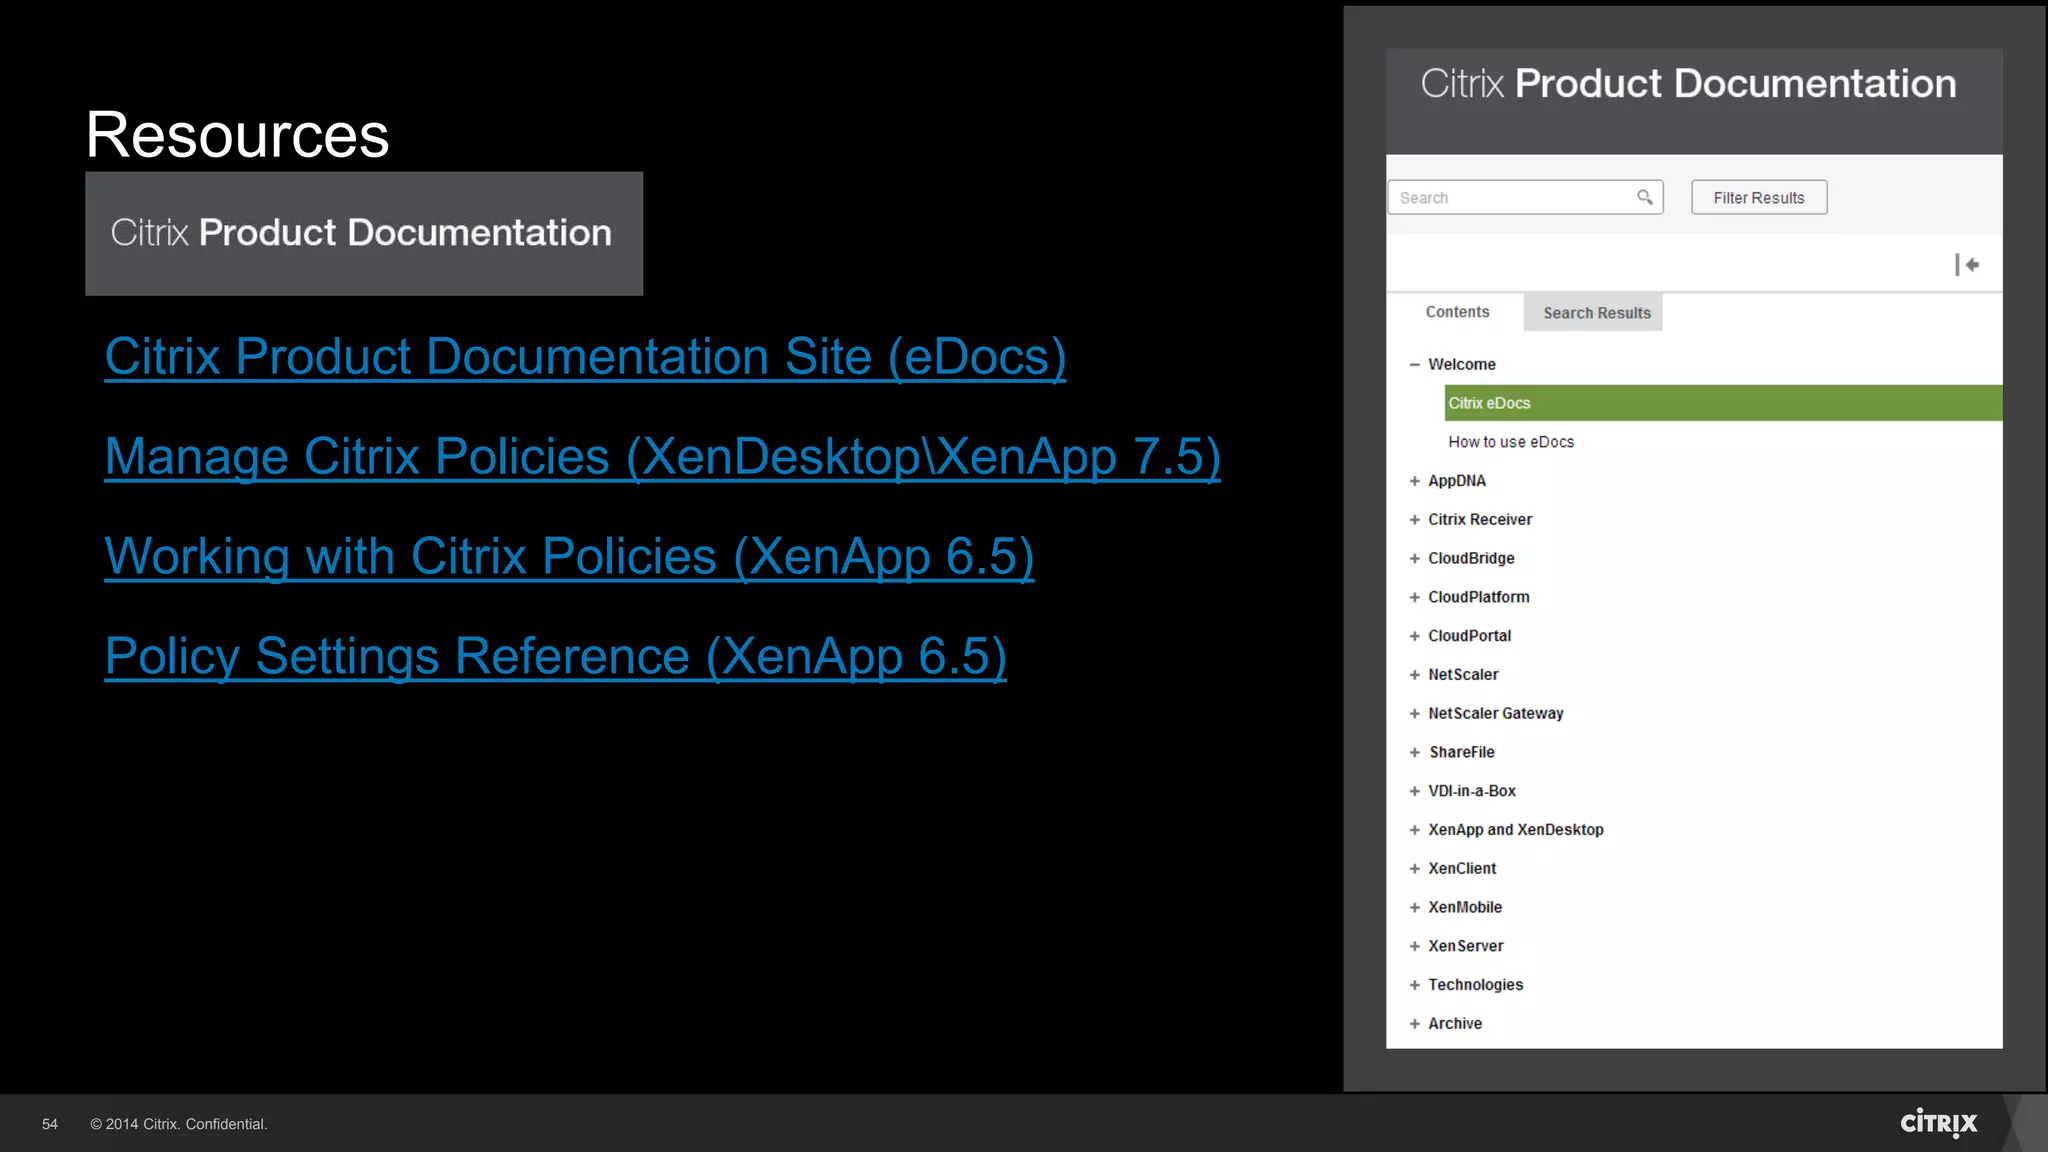The image size is (2048, 1152).
Task: Expand the CloudPortal node
Action: (x=1414, y=636)
